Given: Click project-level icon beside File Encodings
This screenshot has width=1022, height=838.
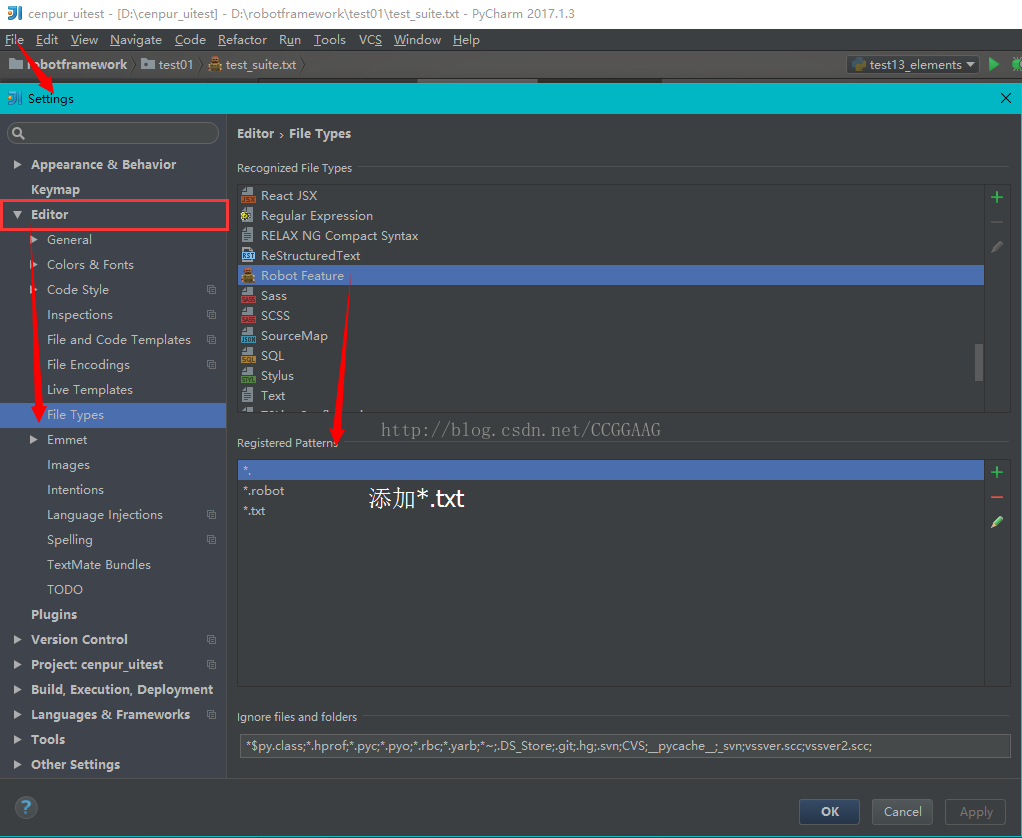Looking at the screenshot, I should click(211, 364).
